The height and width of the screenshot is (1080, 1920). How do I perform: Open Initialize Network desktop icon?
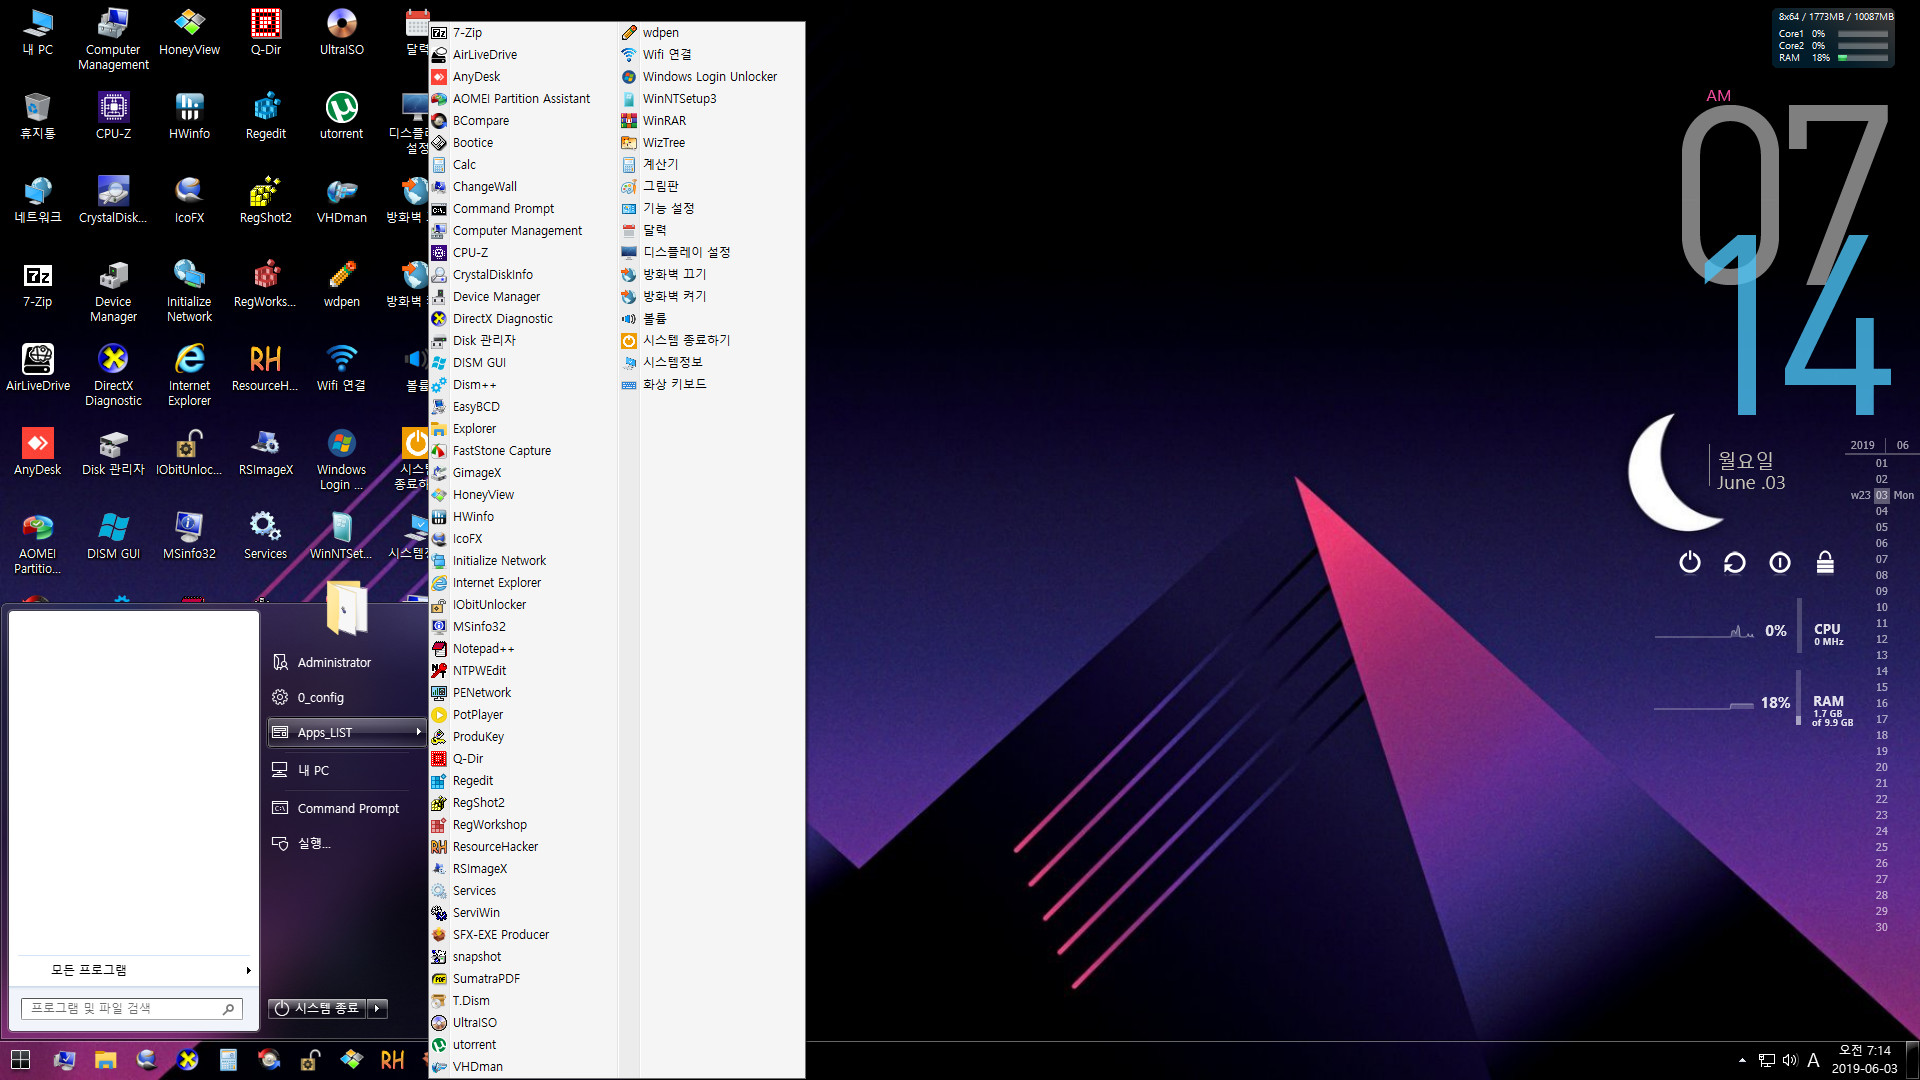(x=189, y=291)
